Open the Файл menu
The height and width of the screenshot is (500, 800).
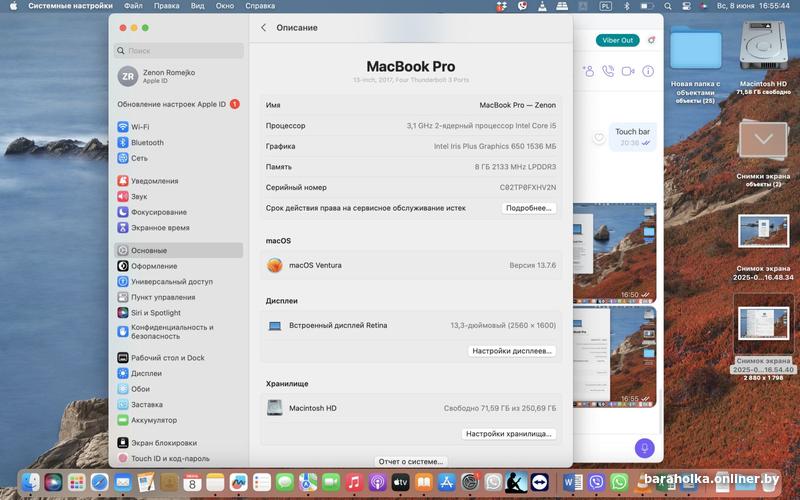pos(133,6)
